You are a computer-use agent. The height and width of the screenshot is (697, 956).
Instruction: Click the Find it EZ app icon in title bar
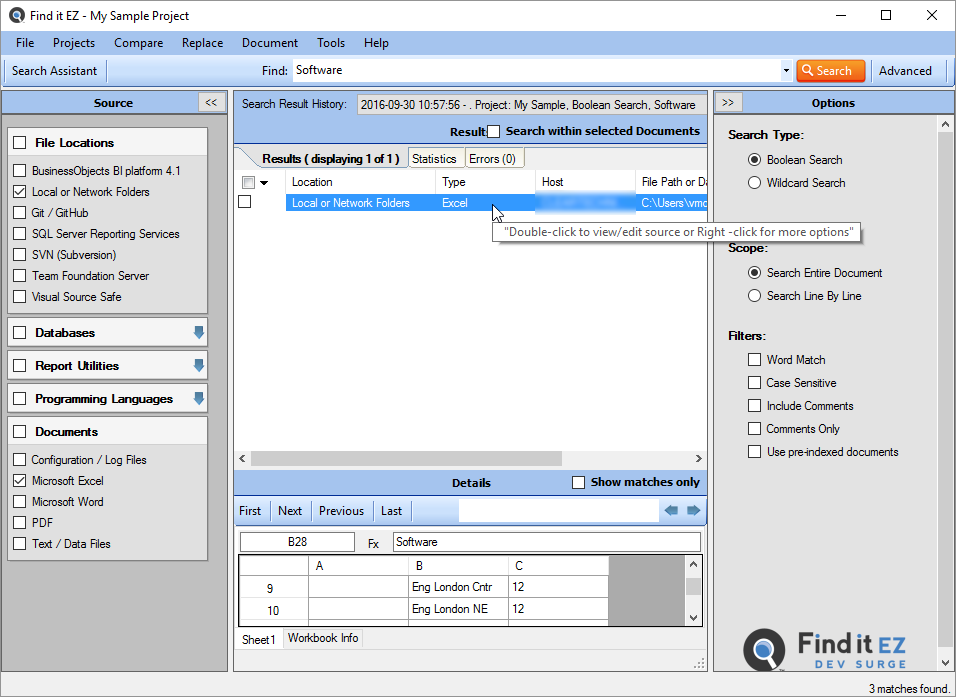click(x=16, y=15)
